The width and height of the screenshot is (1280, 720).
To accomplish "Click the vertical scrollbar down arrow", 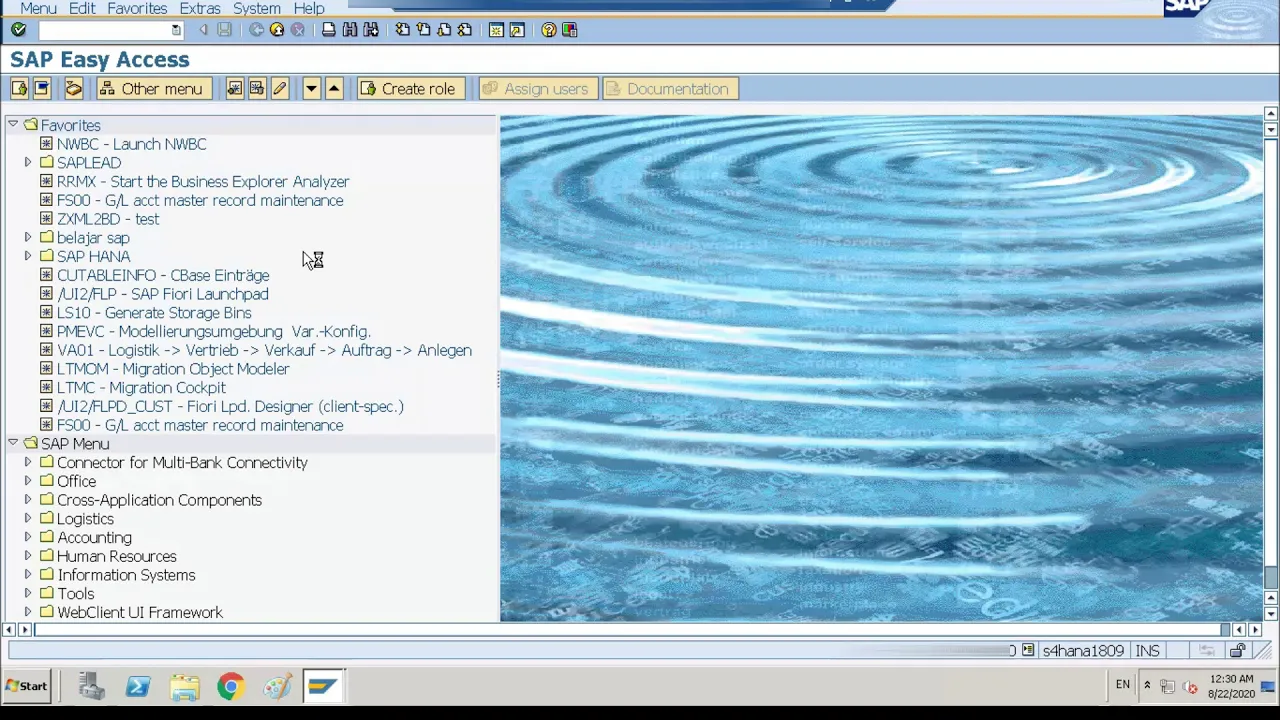I will coord(1270,614).
